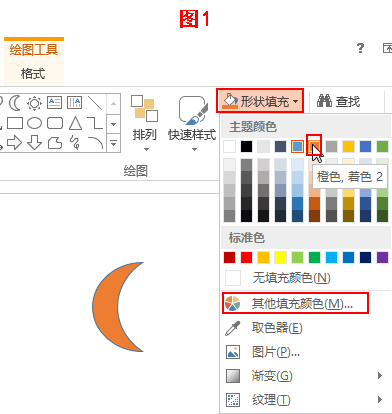The height and width of the screenshot is (414, 392).
Task: Pick the shape between Down Arrow and scribble
Action: [55, 143]
